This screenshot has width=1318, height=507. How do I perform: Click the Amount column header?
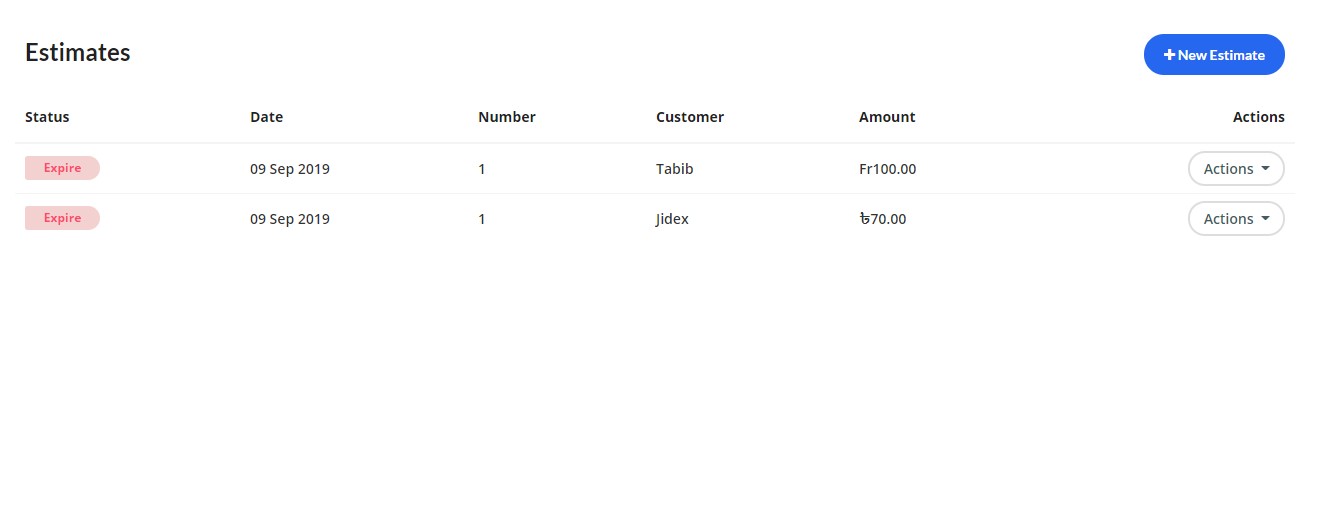886,117
